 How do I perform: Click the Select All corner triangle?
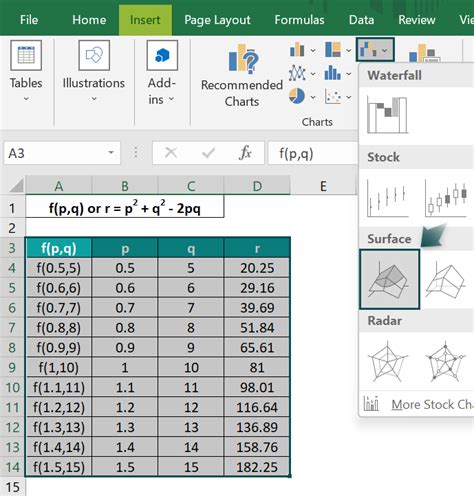coord(16,186)
